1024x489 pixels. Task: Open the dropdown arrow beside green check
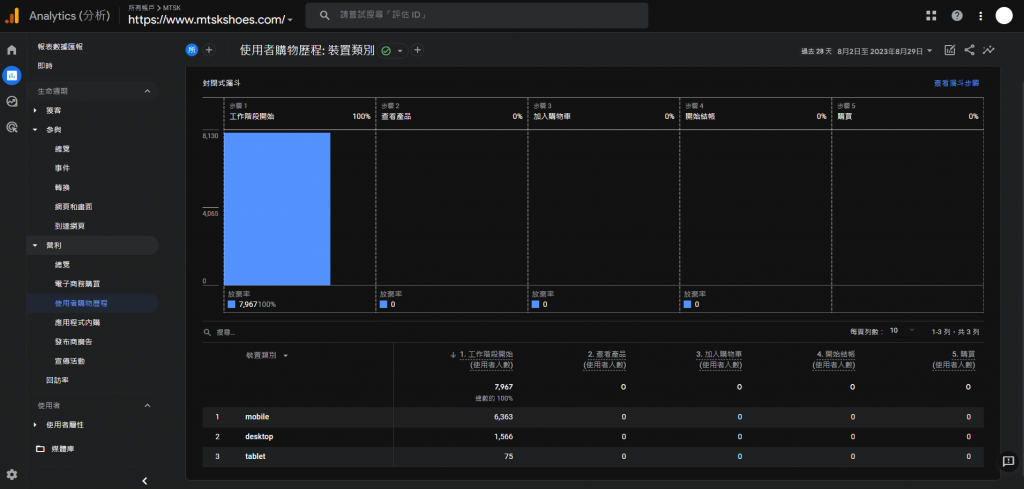point(400,50)
